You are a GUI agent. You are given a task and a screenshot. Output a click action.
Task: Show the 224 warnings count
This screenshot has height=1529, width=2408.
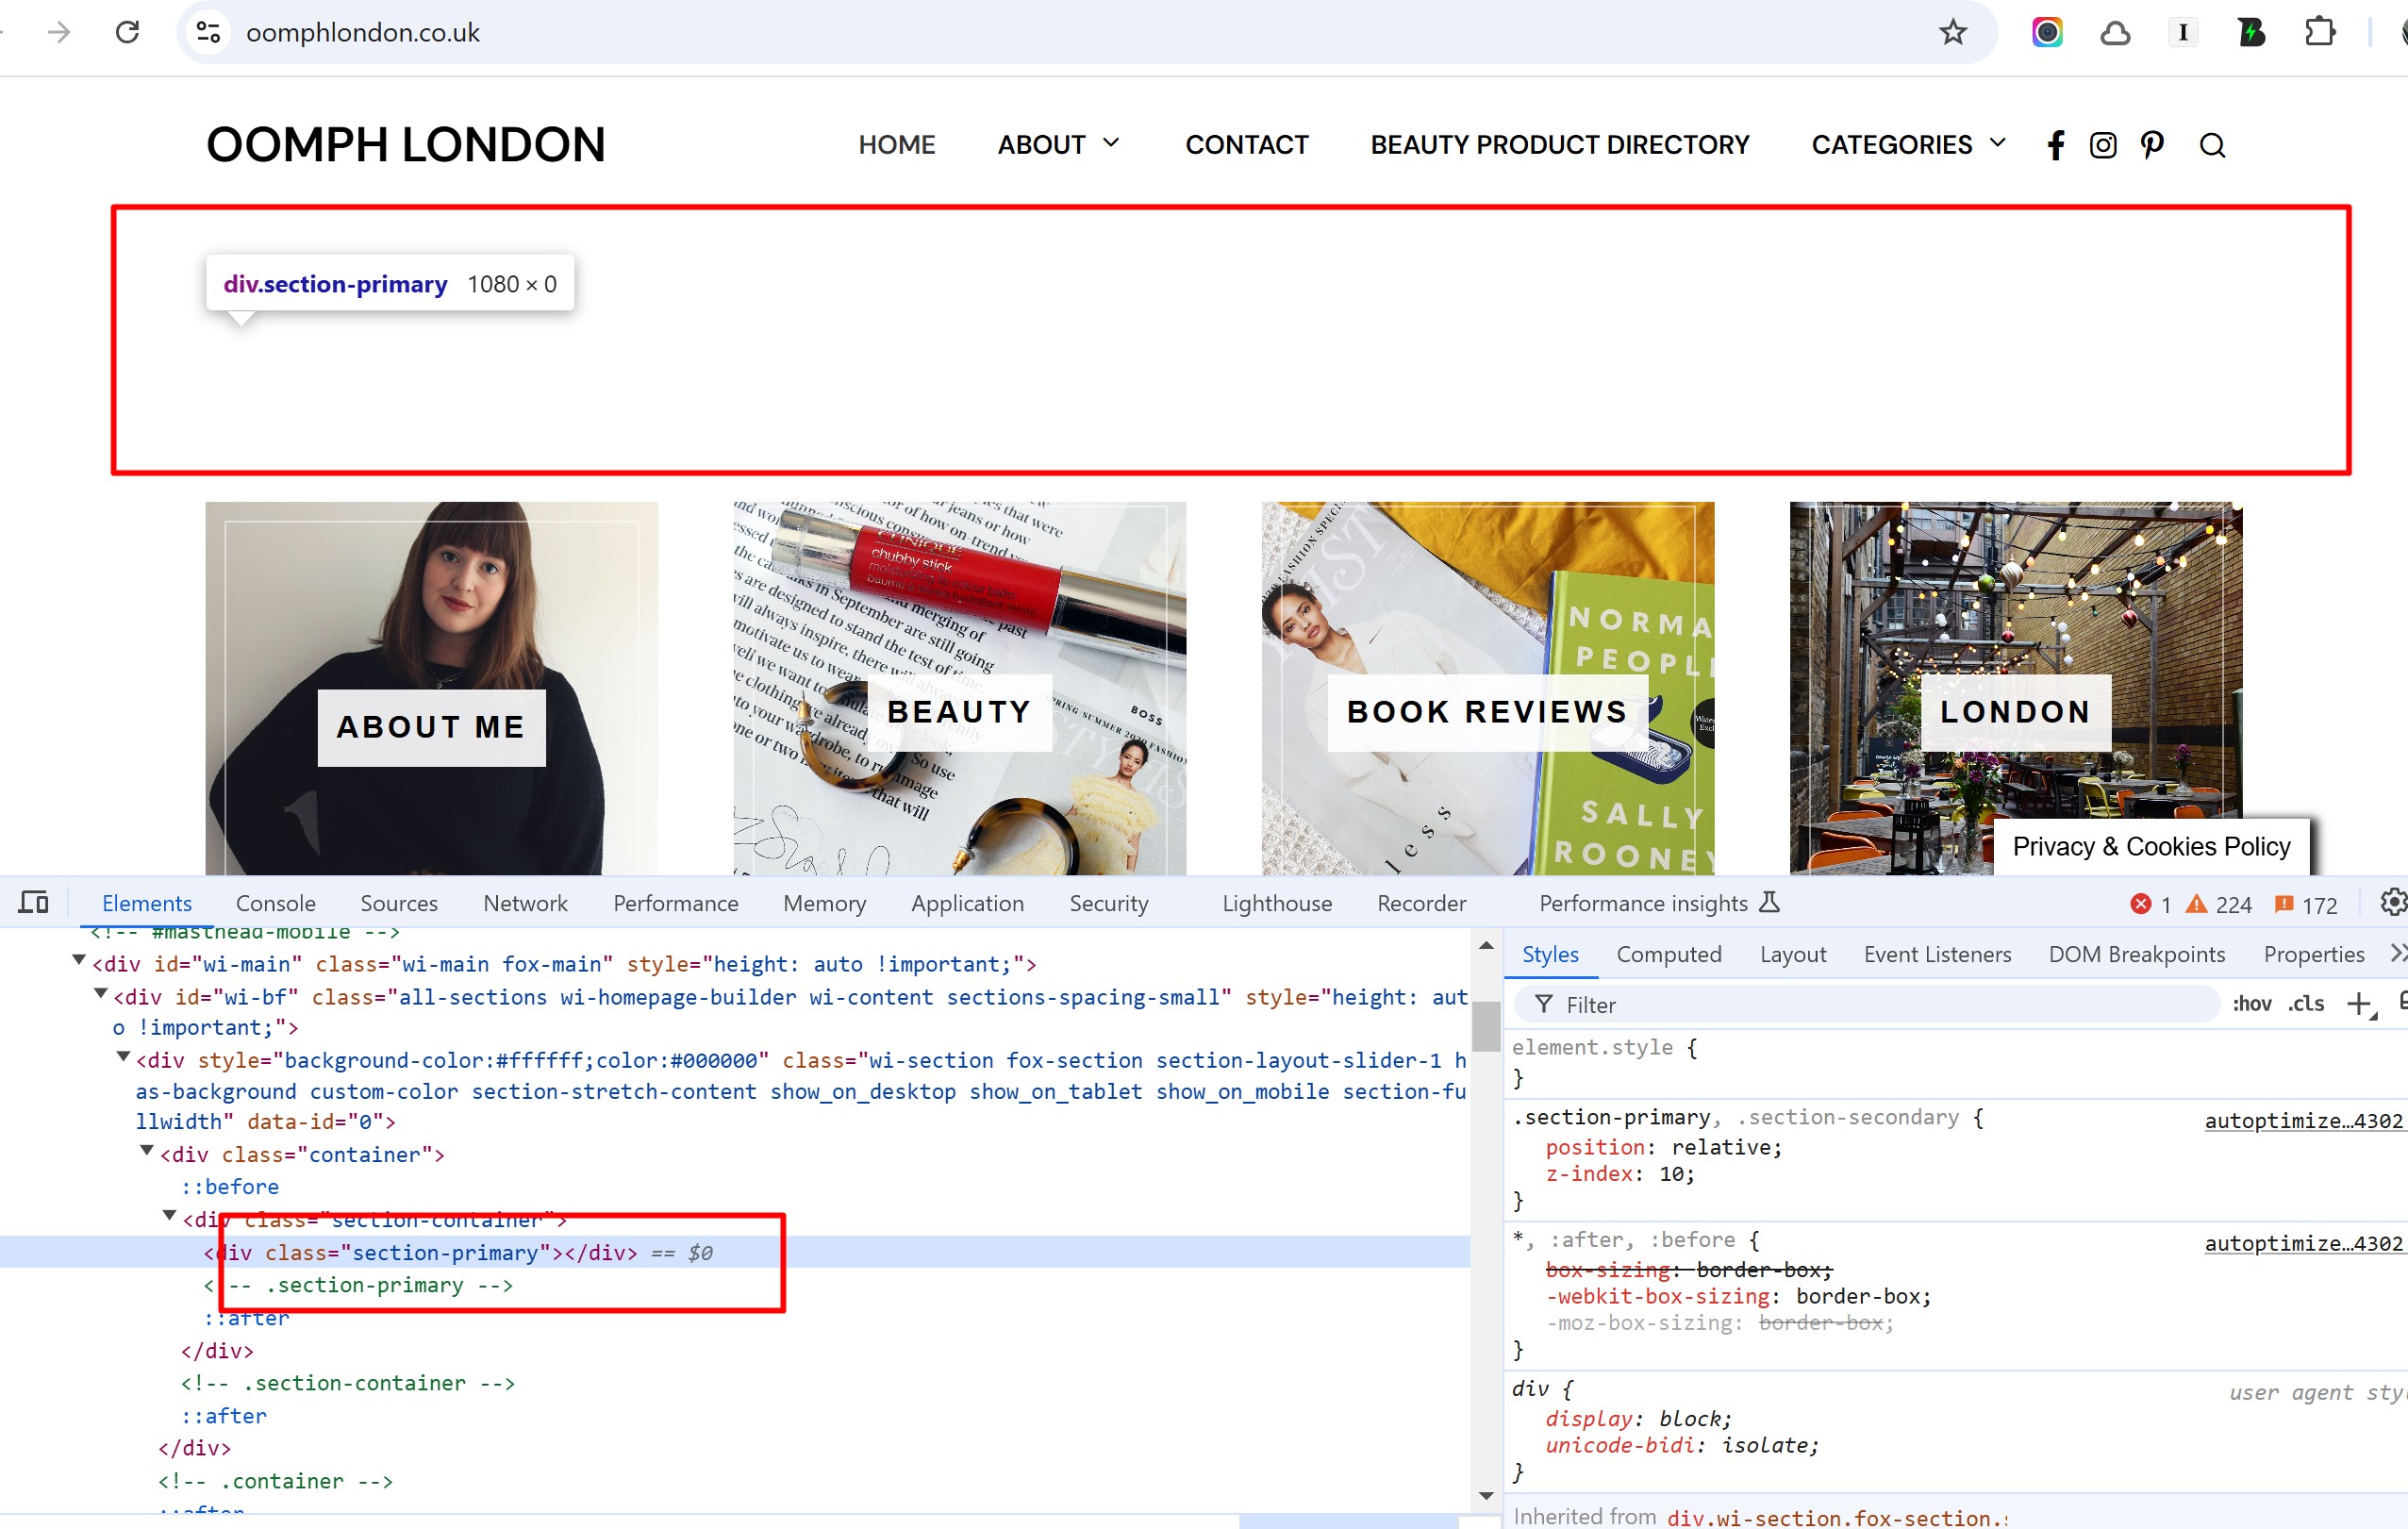point(2219,905)
